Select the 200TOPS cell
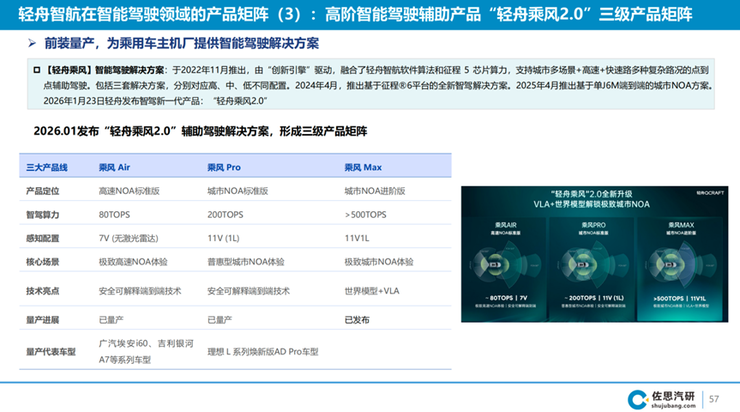This screenshot has width=740, height=412. pyautogui.click(x=225, y=214)
